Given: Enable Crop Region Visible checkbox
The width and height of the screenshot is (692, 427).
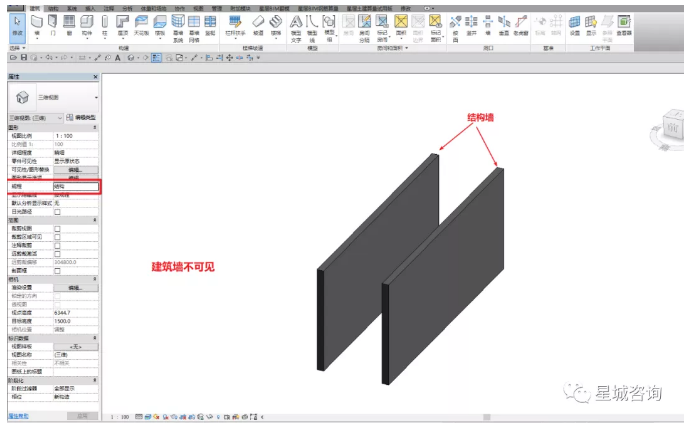Looking at the screenshot, I should click(57, 237).
